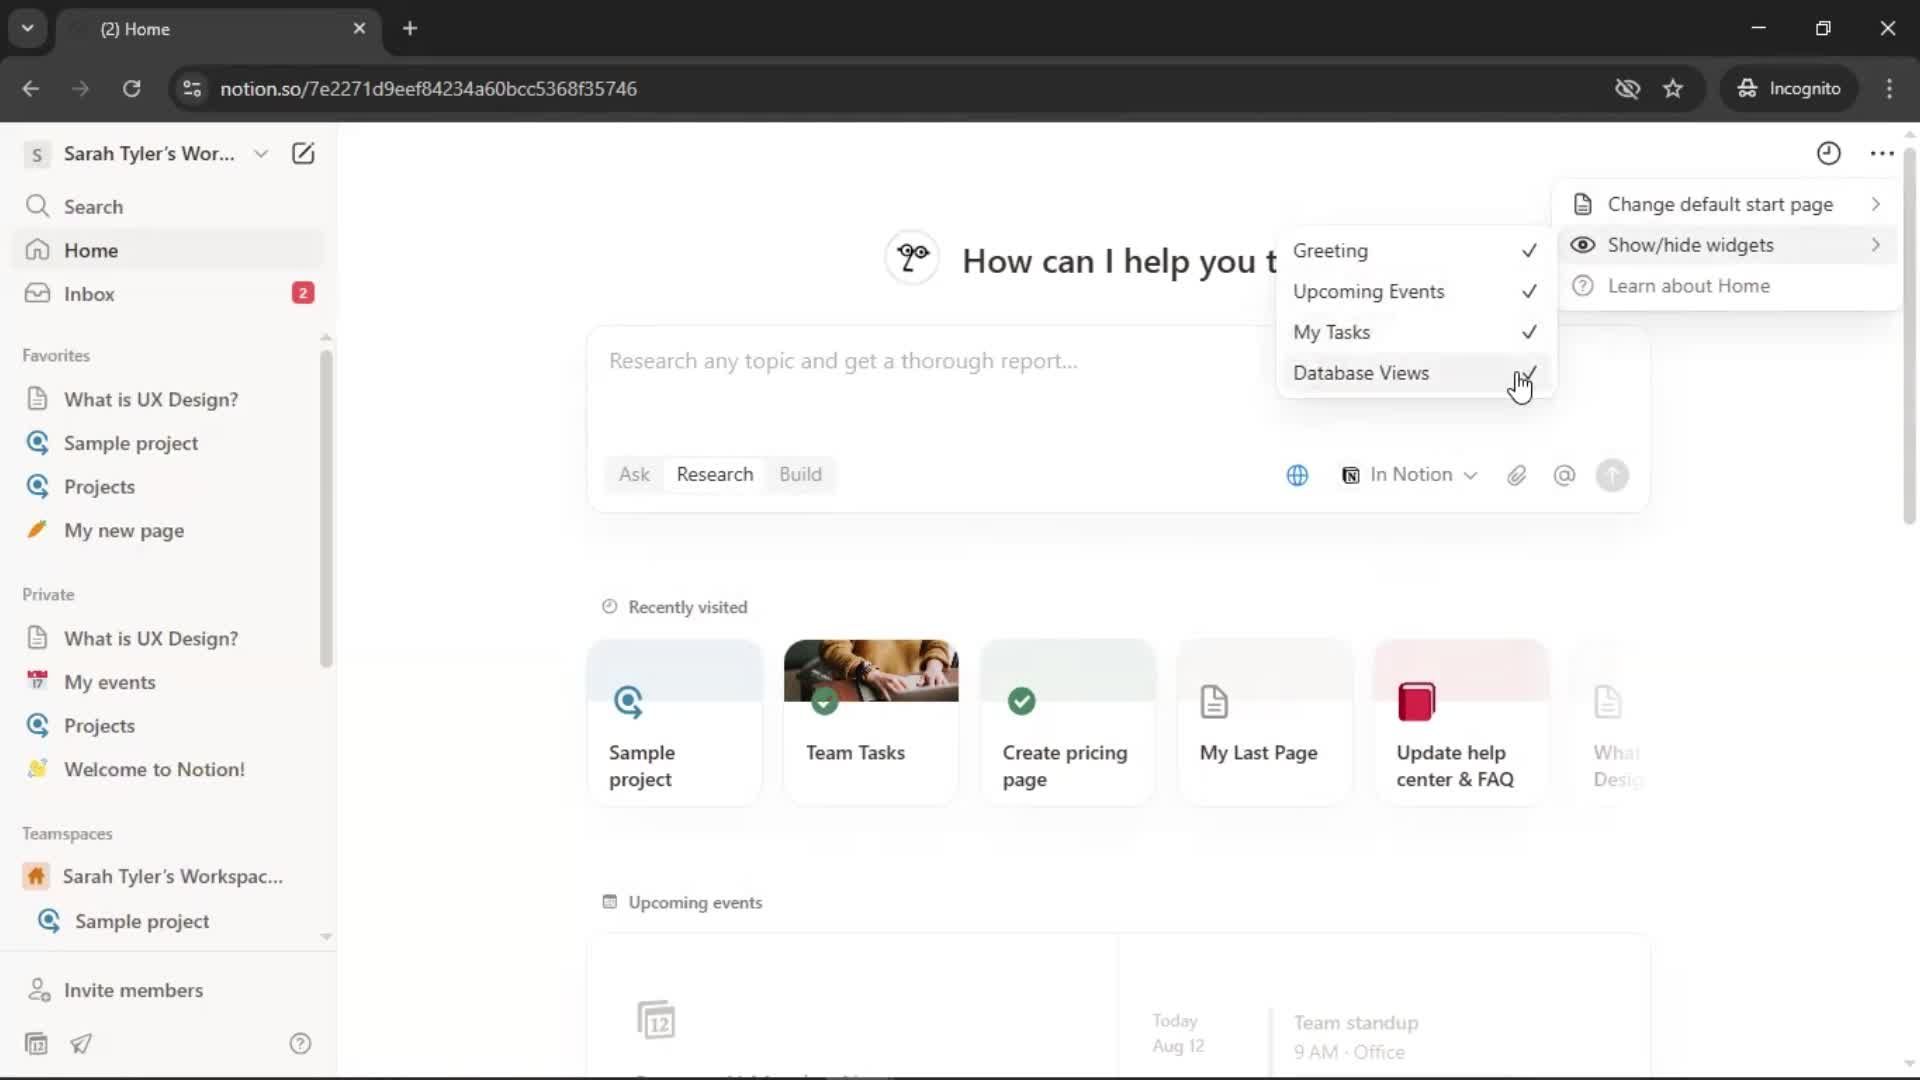Click the tracking protection eye icon in address bar
1920x1080 pixels.
coord(1627,89)
